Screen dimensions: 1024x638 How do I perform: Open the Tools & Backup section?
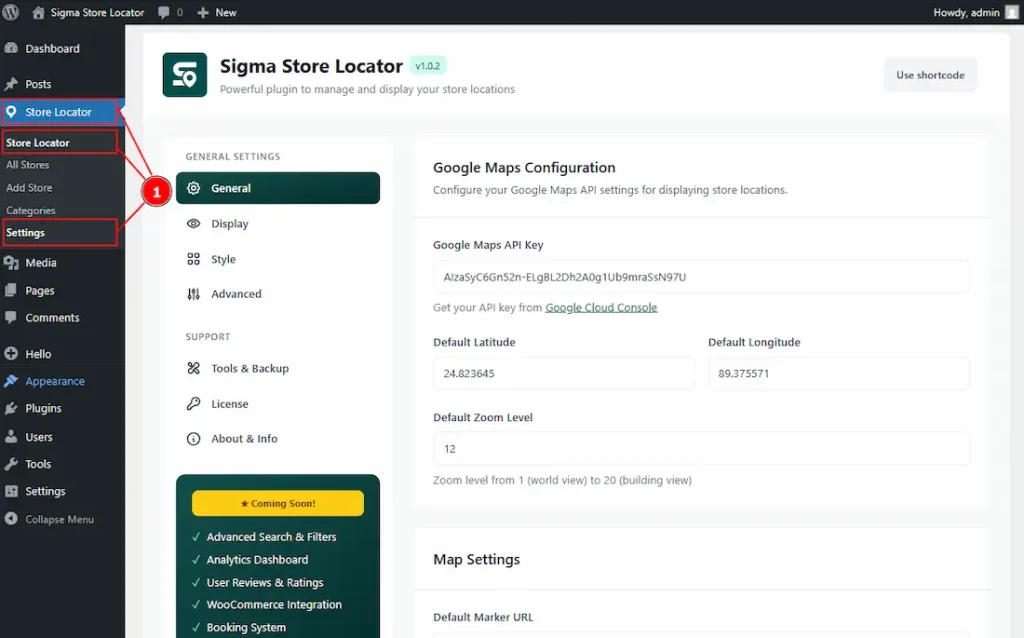coord(278,368)
